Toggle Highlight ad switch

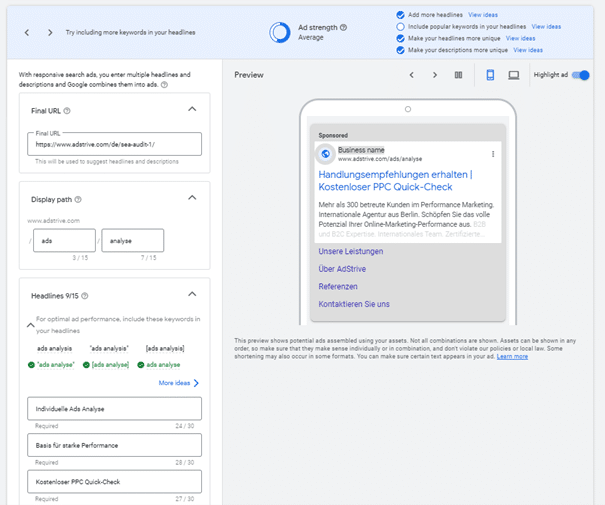point(581,75)
